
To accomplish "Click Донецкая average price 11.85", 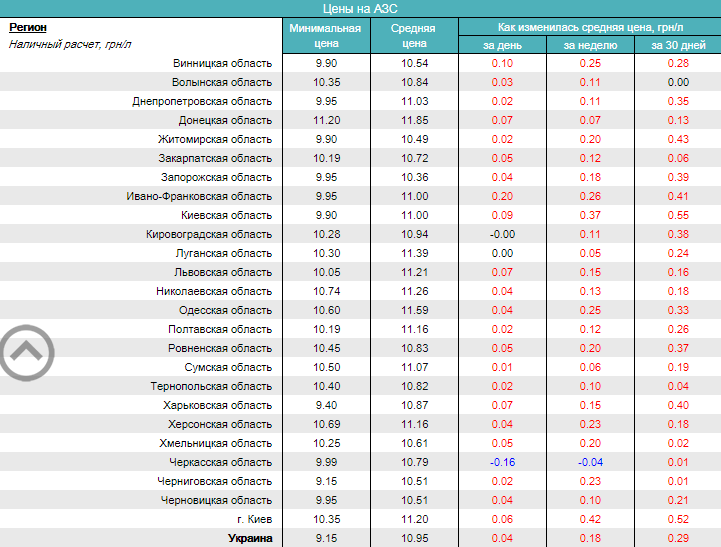I will coord(413,120).
